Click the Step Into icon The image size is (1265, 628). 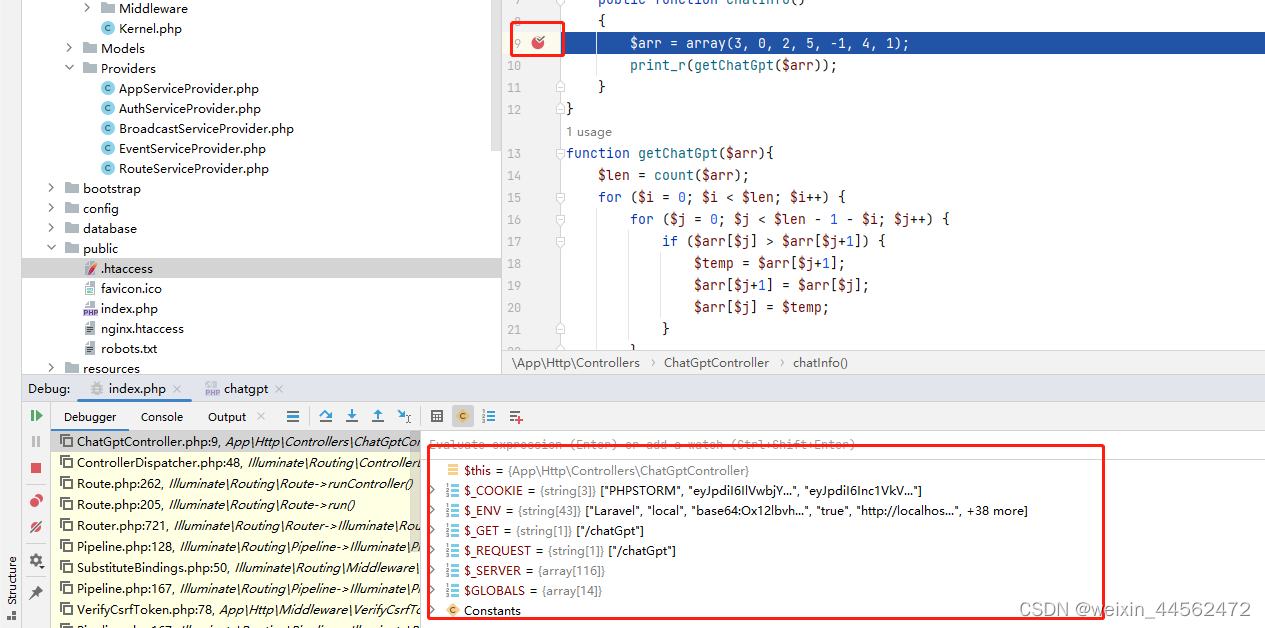(x=352, y=416)
